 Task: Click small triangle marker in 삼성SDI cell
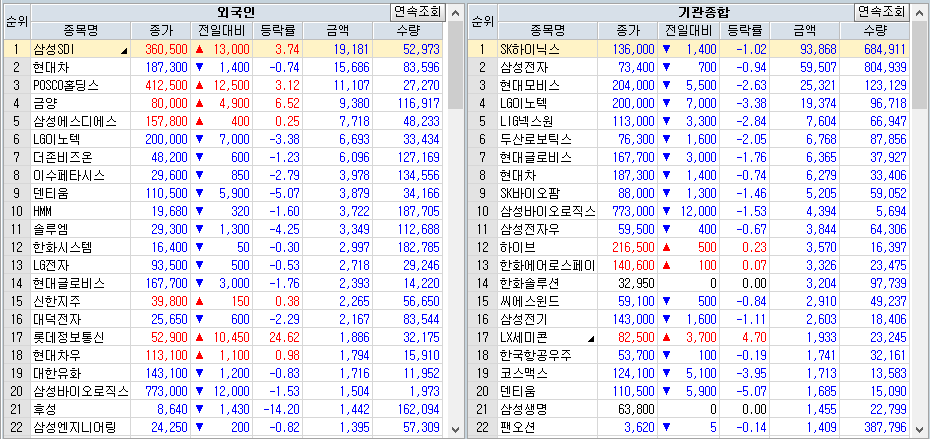coord(123,52)
